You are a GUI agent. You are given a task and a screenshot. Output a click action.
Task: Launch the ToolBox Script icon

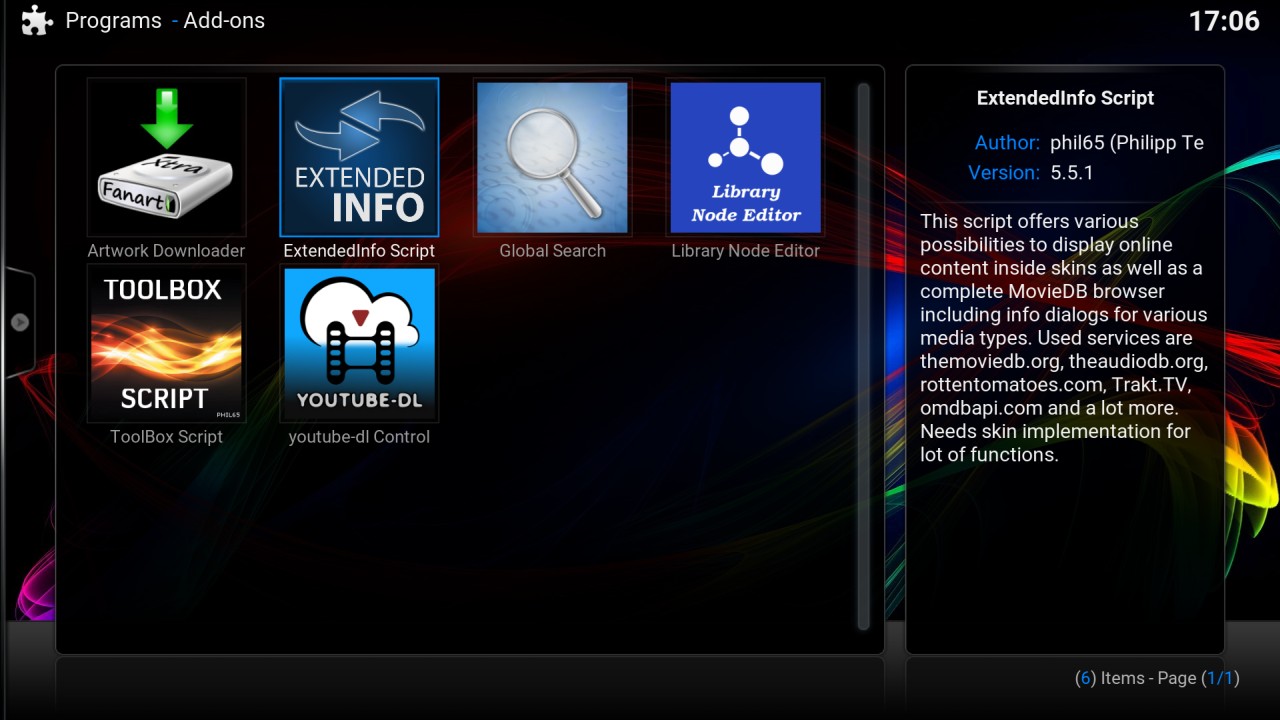coord(166,343)
